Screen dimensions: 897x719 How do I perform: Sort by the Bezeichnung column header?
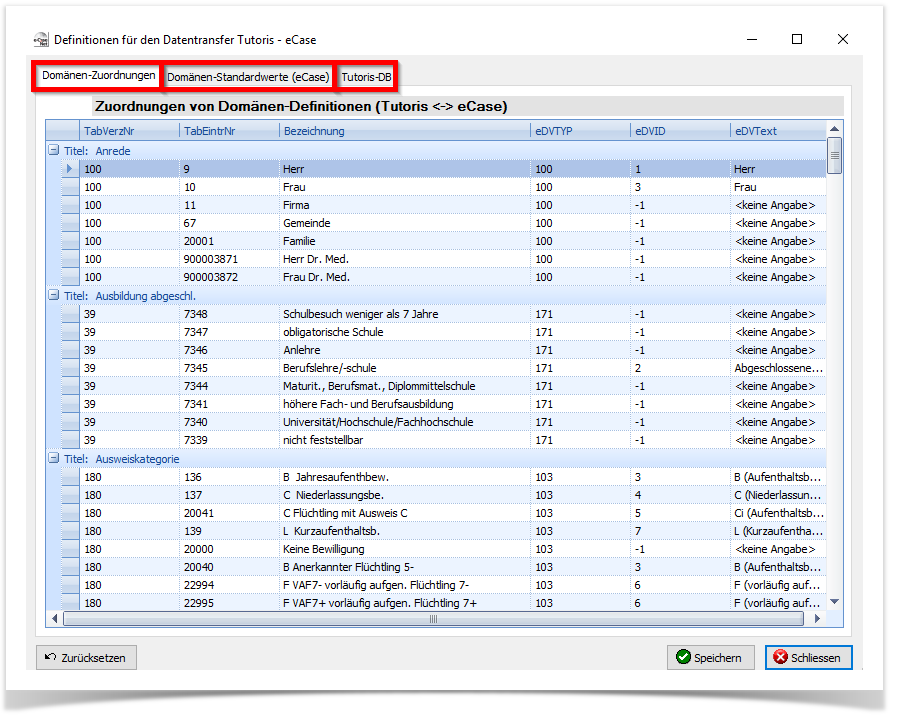pos(404,131)
